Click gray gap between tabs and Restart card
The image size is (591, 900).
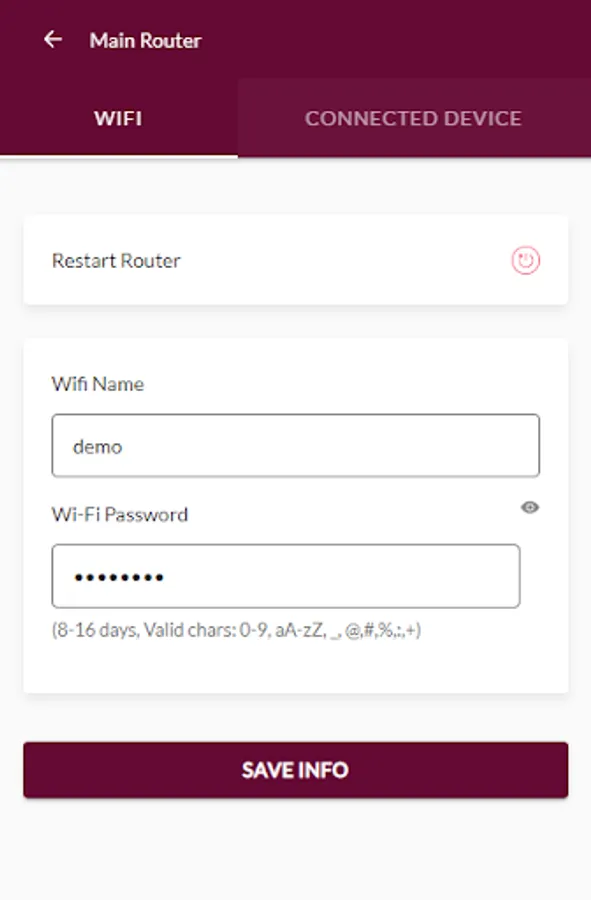coord(296,188)
